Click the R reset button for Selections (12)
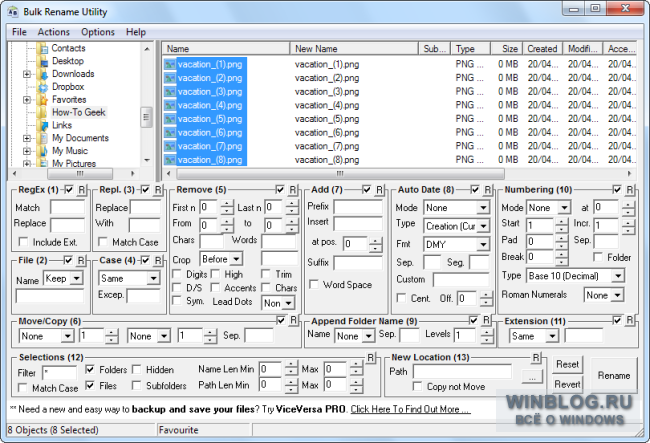Viewport: 650px width, 443px height. pos(371,357)
